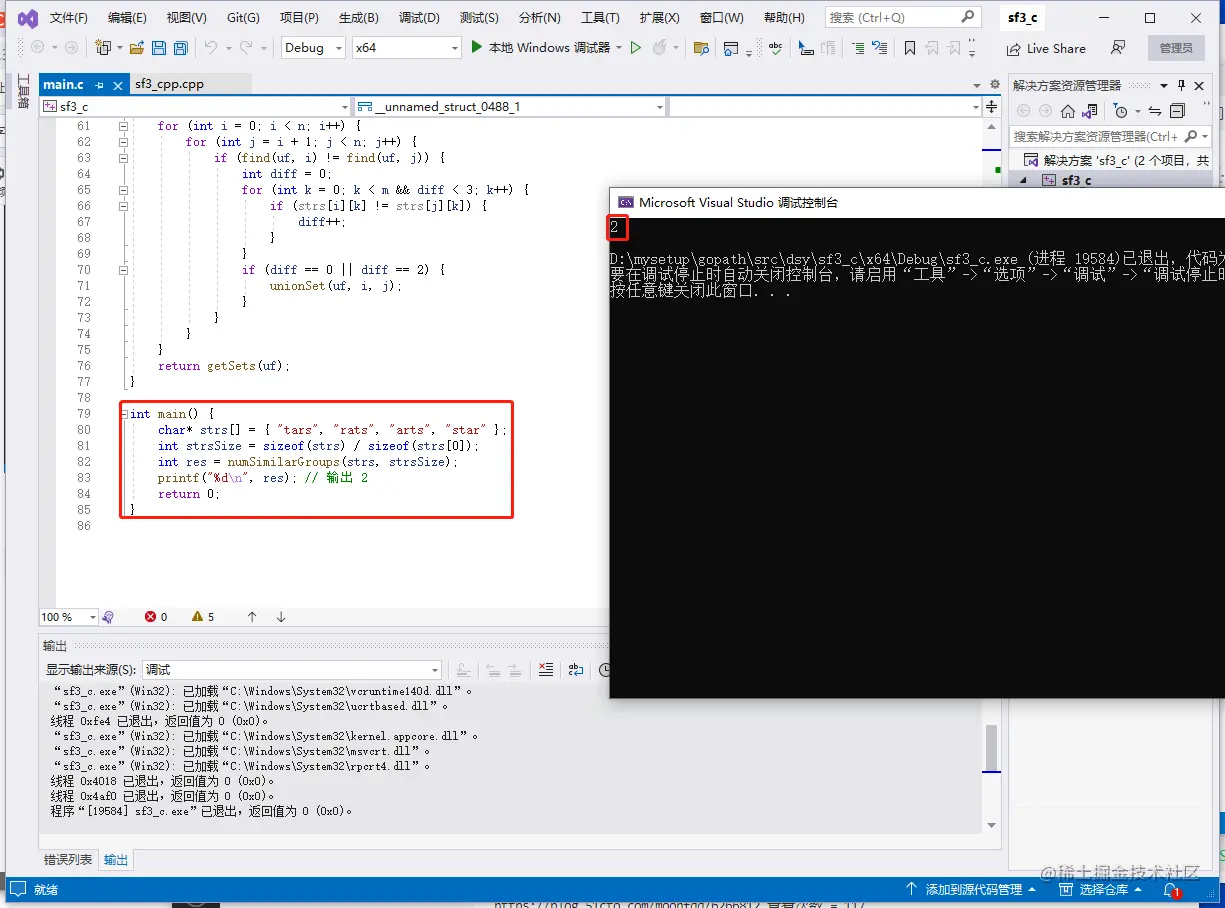1225x908 pixels.
Task: Open the 生成(B) menu
Action: [358, 18]
